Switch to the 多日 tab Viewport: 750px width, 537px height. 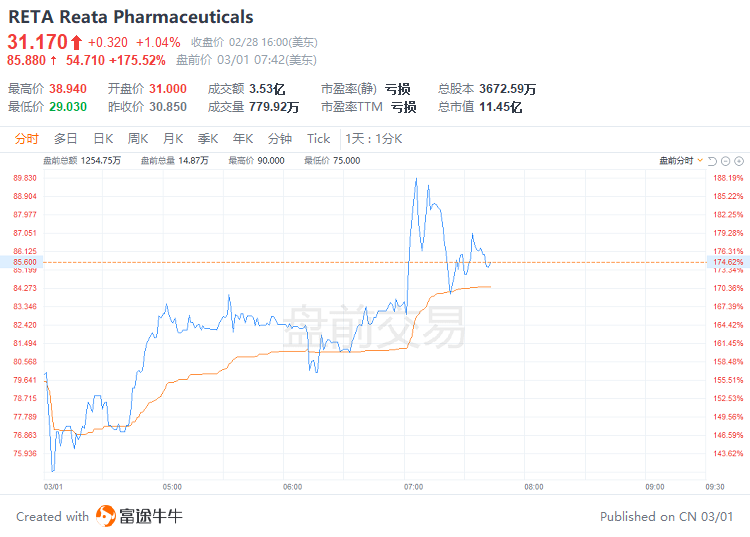(66, 139)
